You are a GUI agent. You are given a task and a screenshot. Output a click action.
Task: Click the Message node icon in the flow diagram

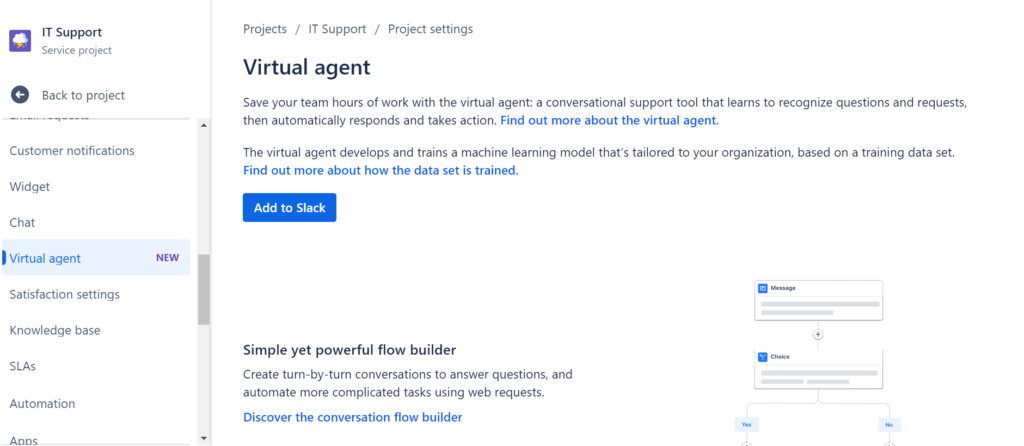point(763,288)
